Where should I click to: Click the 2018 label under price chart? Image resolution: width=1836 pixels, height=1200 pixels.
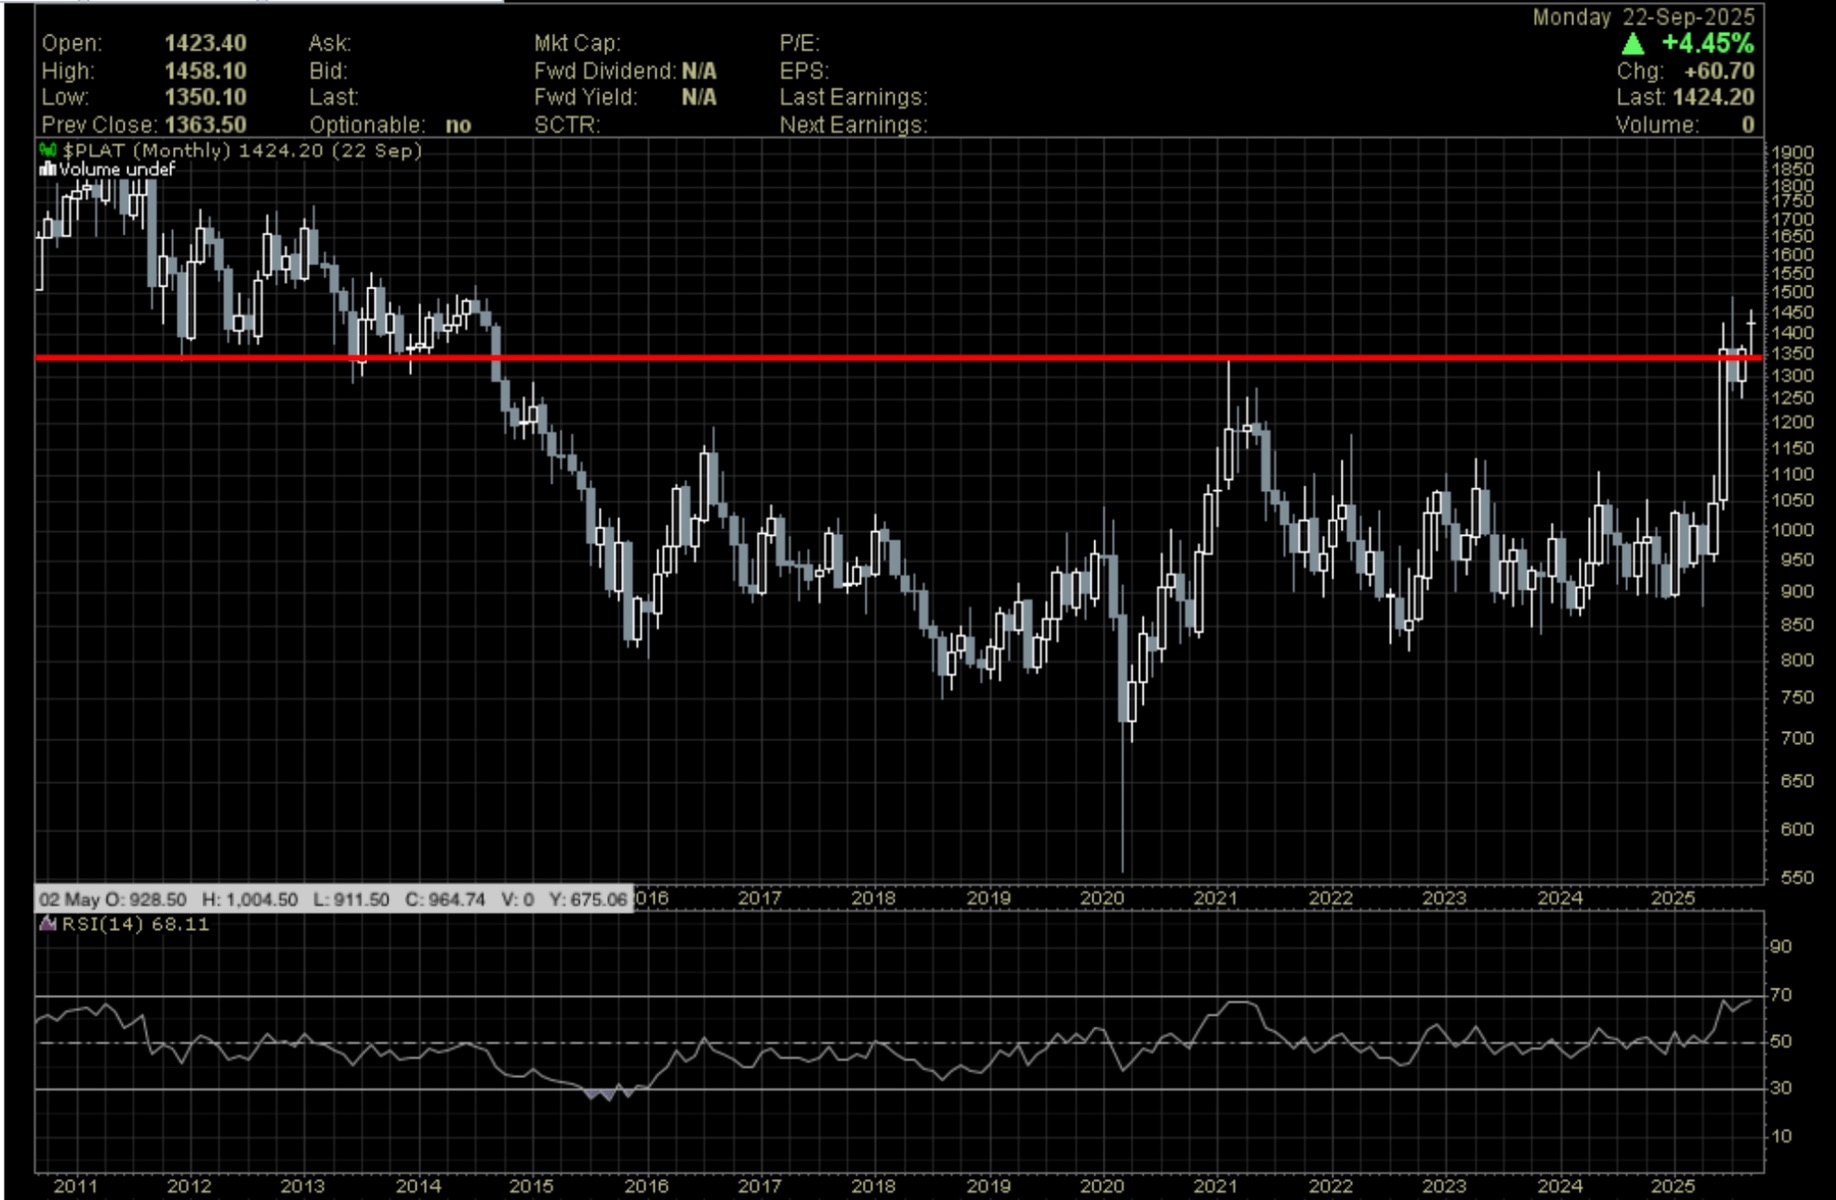pos(873,898)
